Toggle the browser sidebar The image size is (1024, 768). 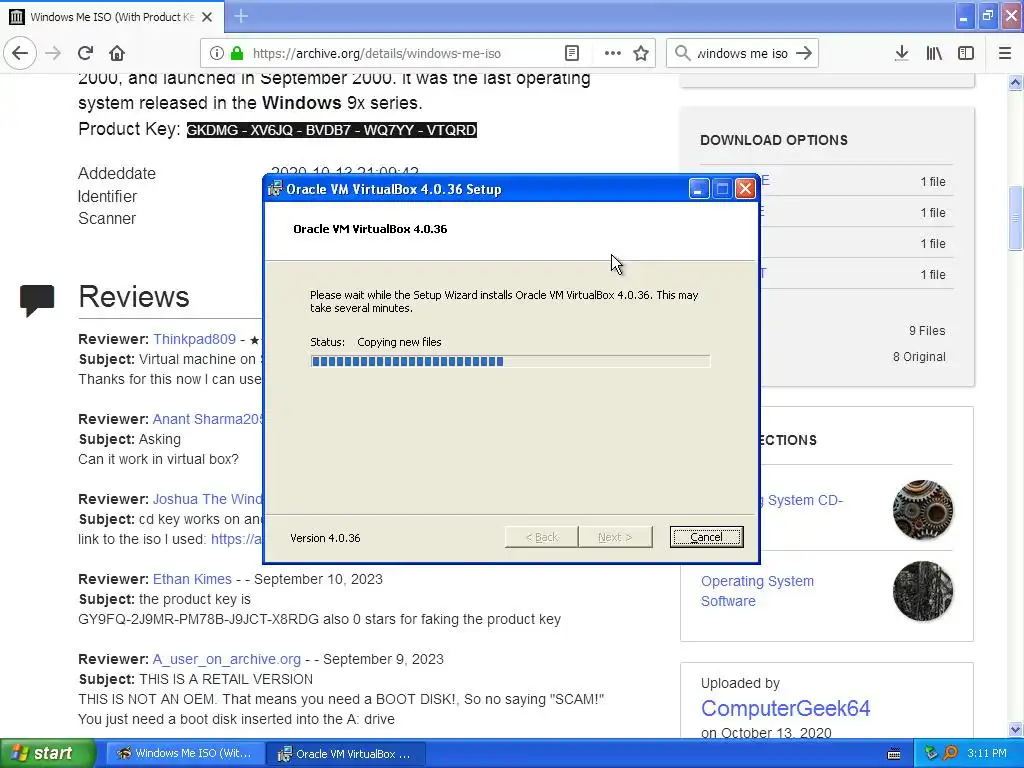[x=966, y=54]
